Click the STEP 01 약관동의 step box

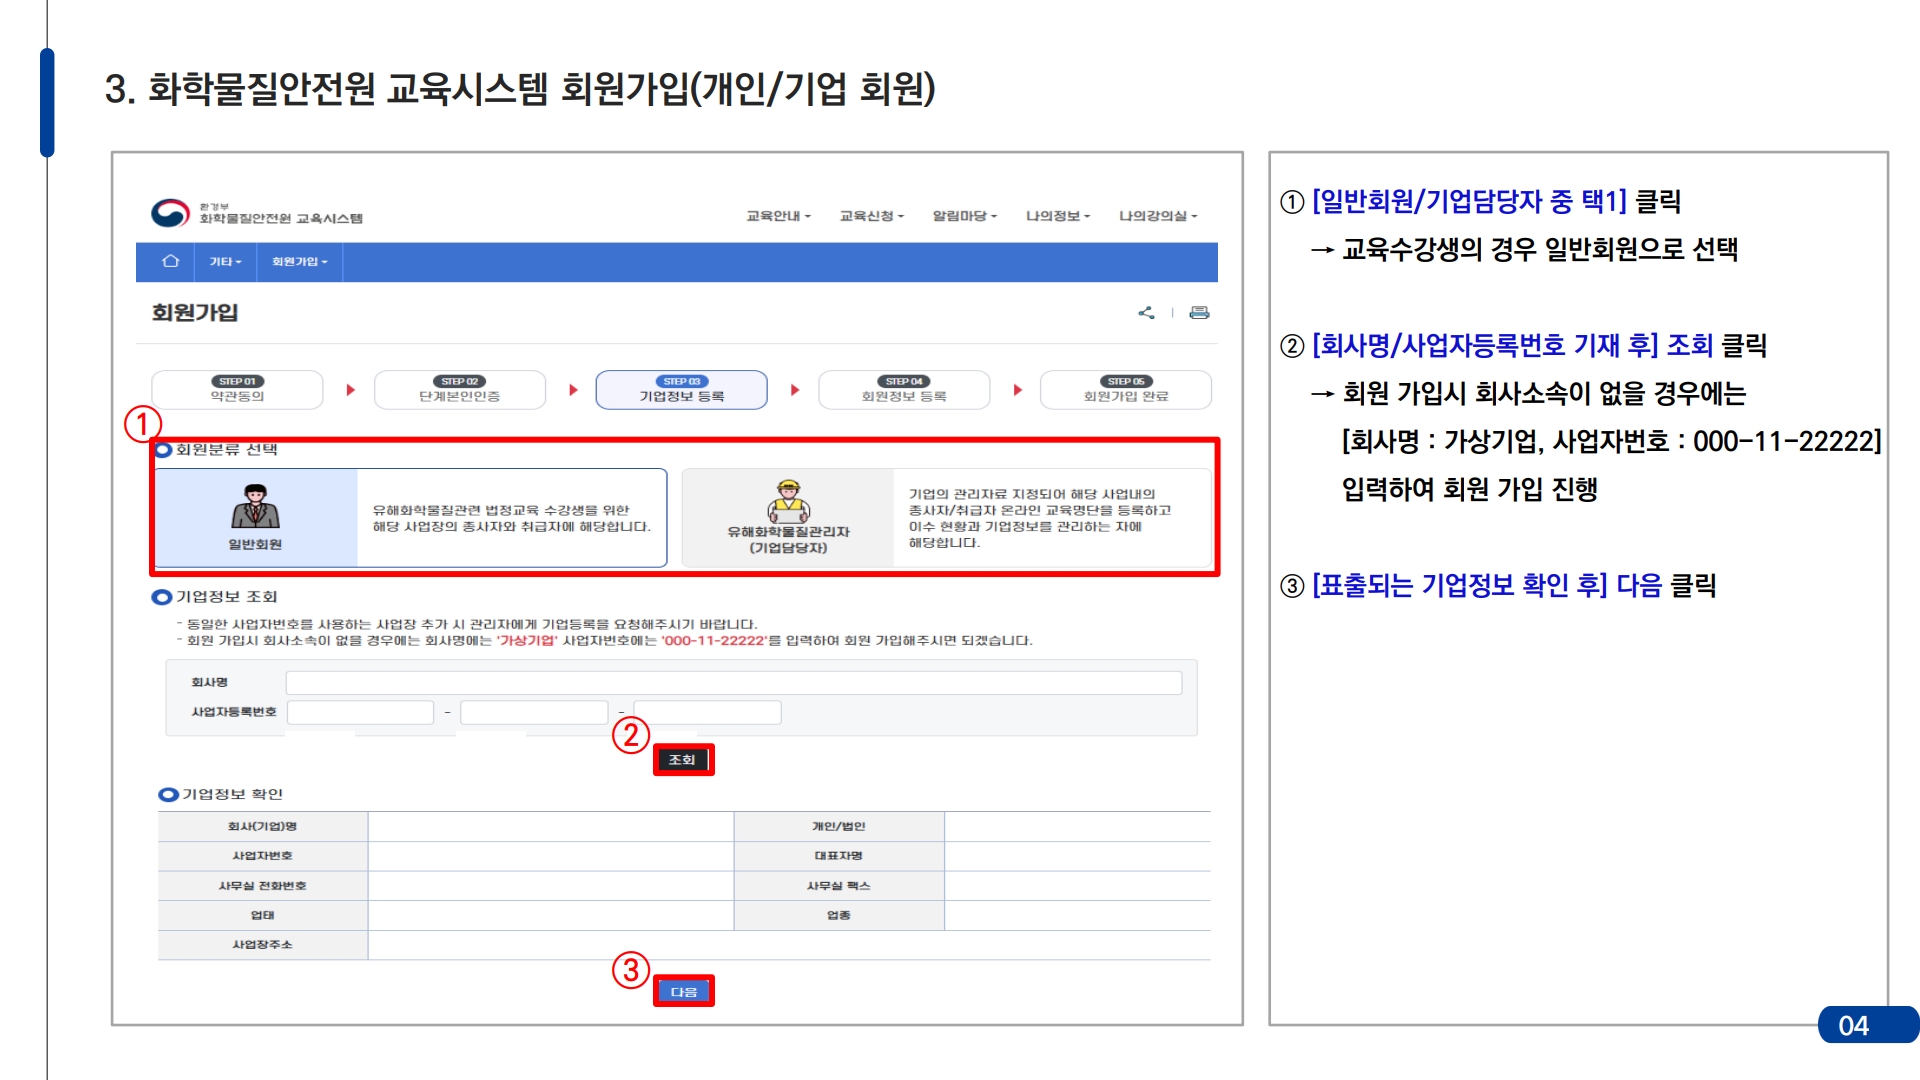click(x=237, y=390)
